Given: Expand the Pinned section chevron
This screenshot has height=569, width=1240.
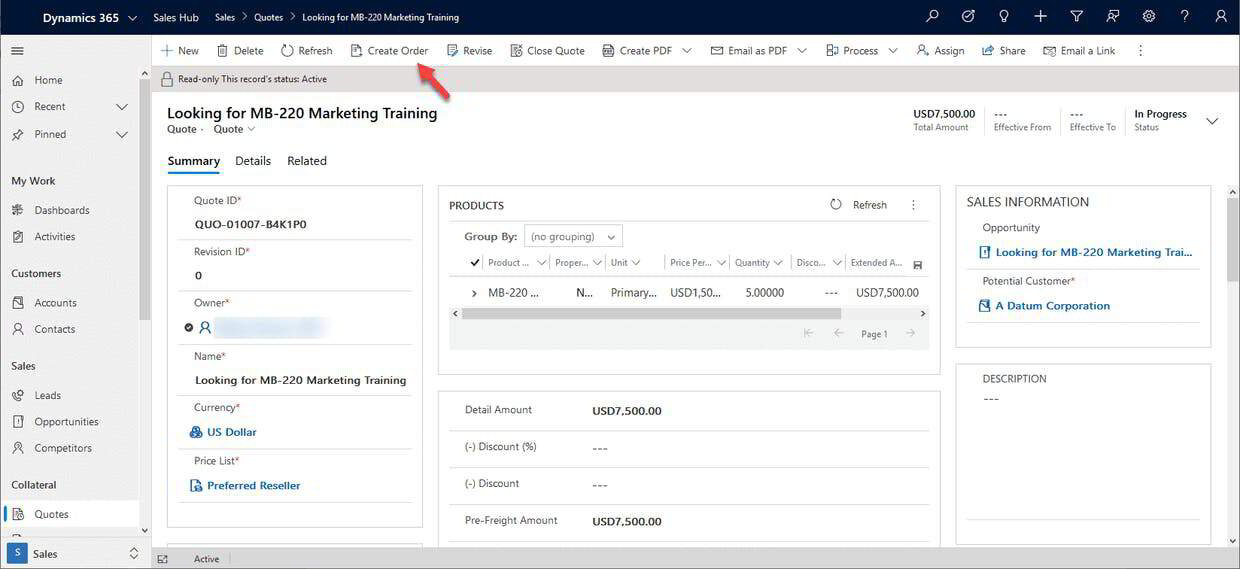Looking at the screenshot, I should click(122, 135).
